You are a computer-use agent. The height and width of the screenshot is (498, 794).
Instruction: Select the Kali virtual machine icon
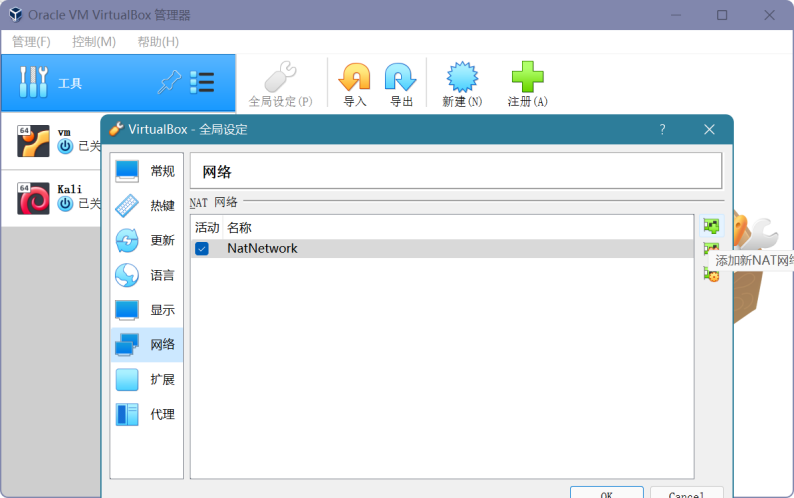(x=33, y=198)
